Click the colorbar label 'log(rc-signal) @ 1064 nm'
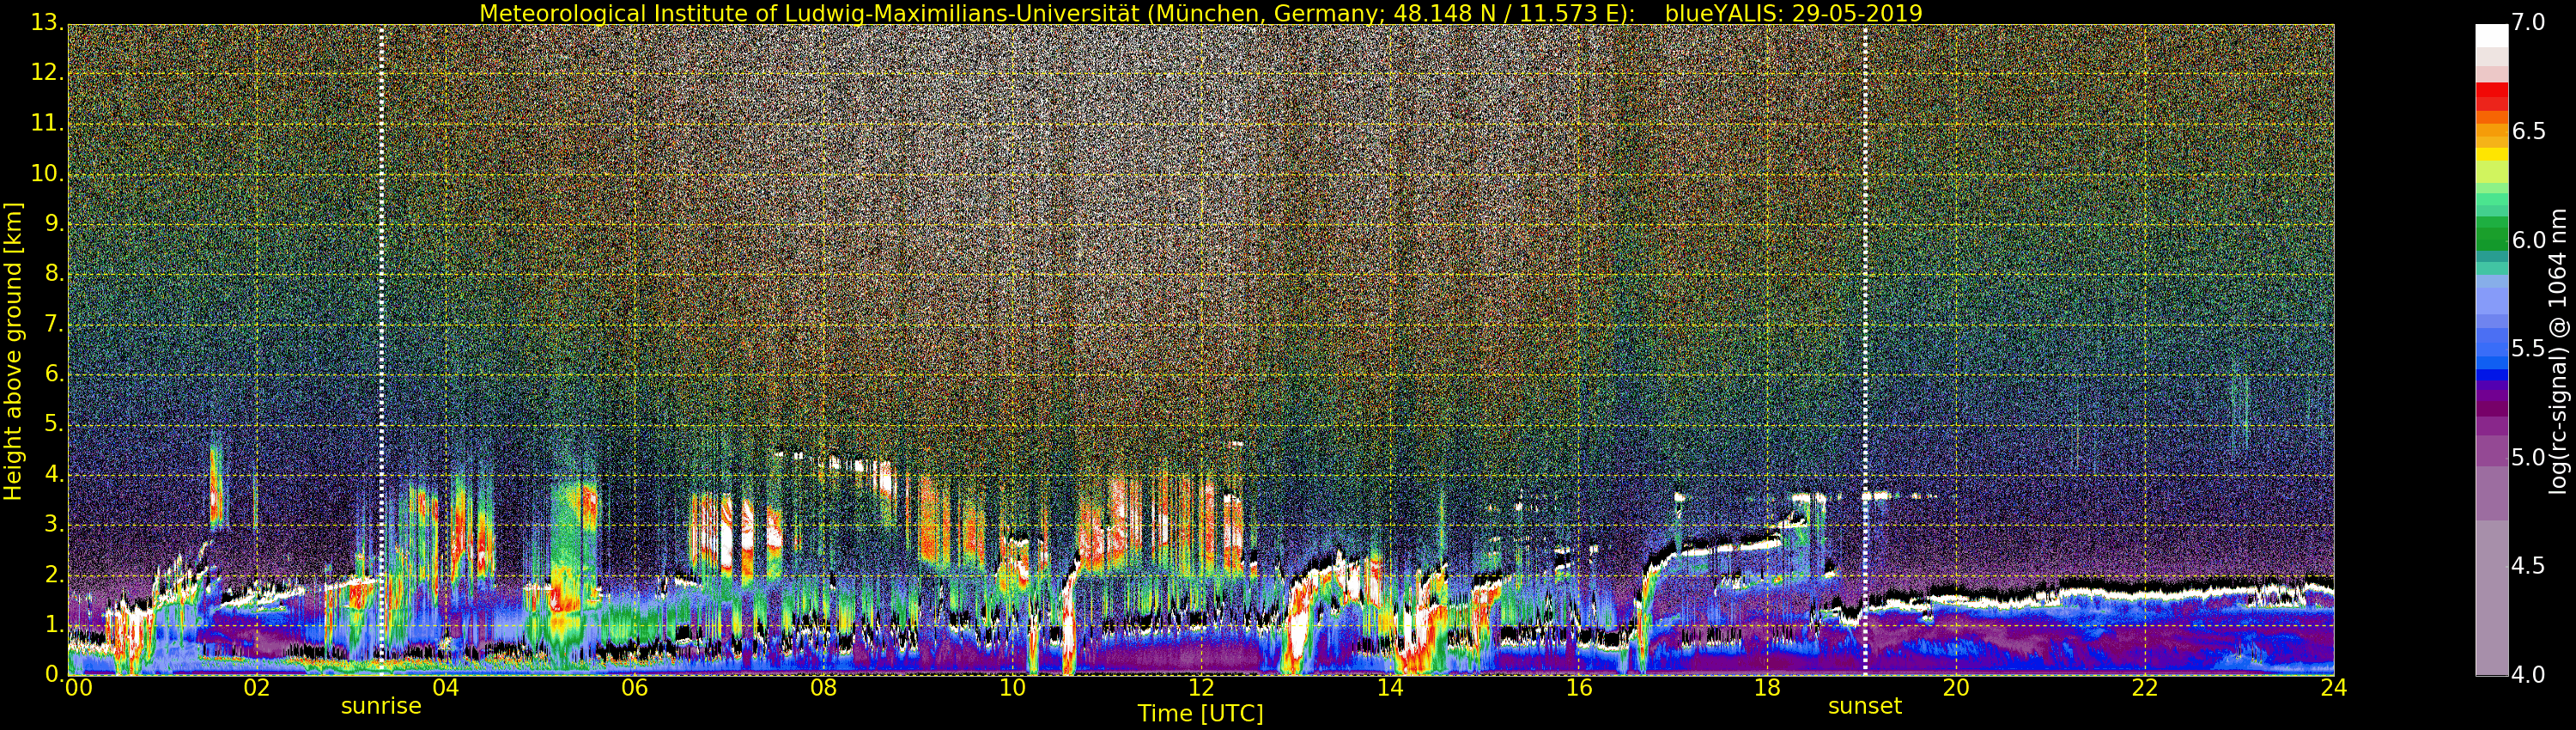The height and width of the screenshot is (730, 2576). [2559, 351]
